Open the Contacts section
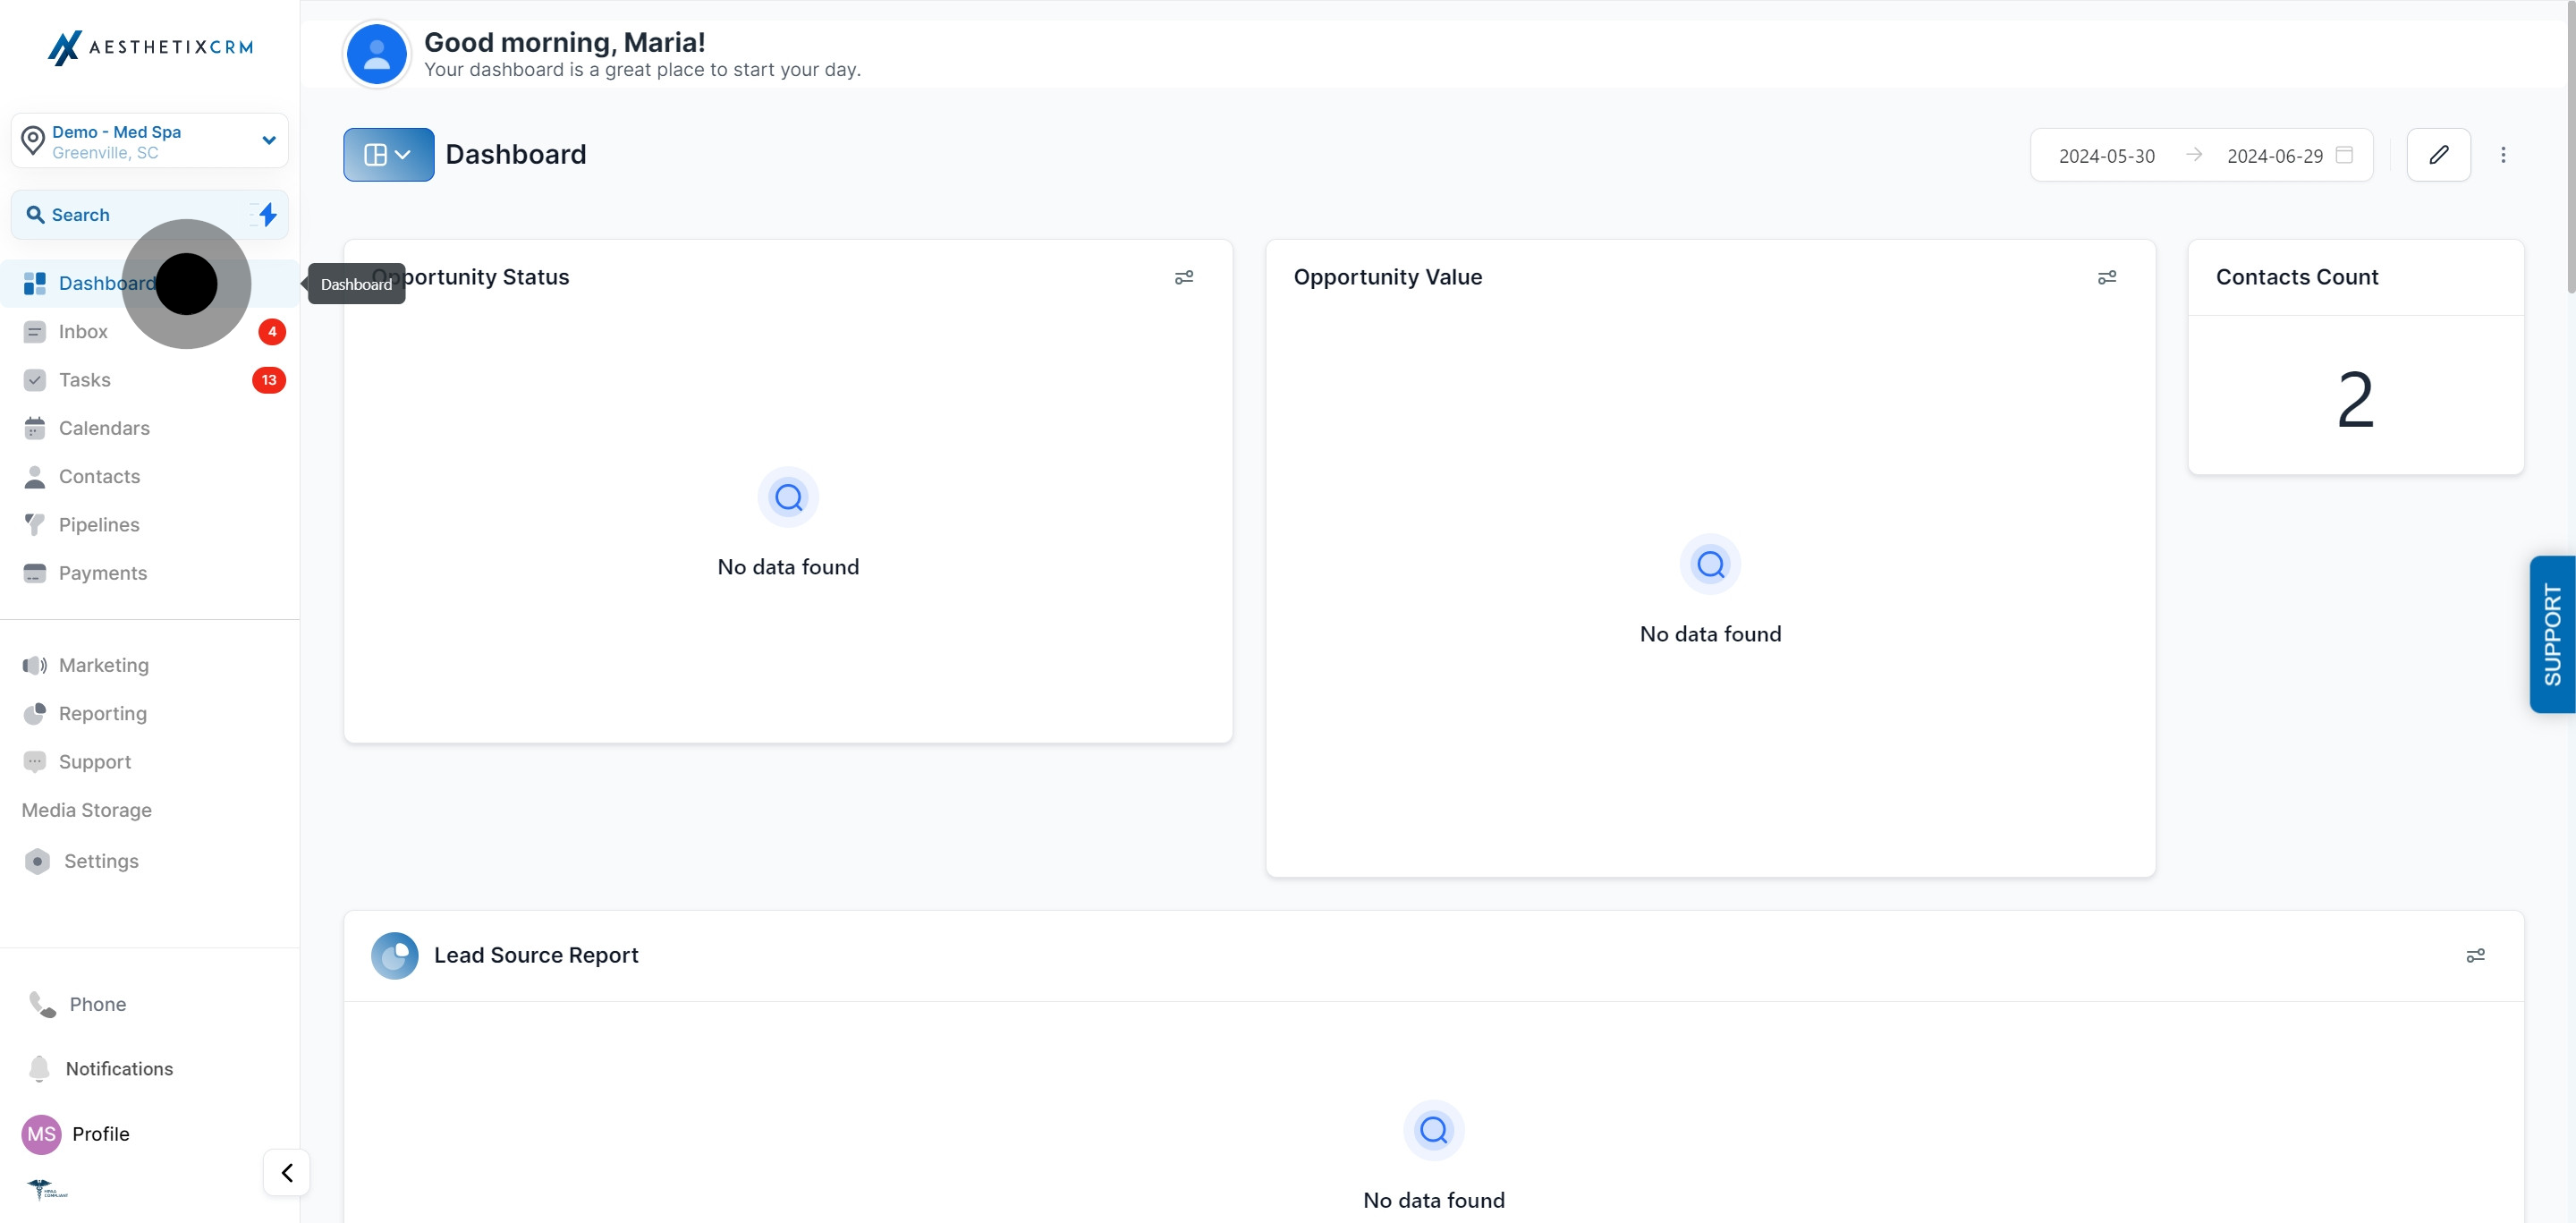Image resolution: width=2576 pixels, height=1223 pixels. [x=98, y=476]
